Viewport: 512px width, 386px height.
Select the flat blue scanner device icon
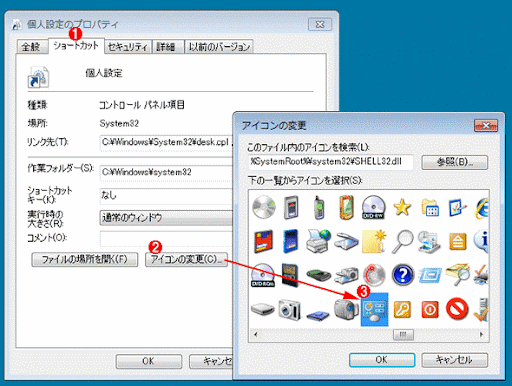[x=318, y=315]
